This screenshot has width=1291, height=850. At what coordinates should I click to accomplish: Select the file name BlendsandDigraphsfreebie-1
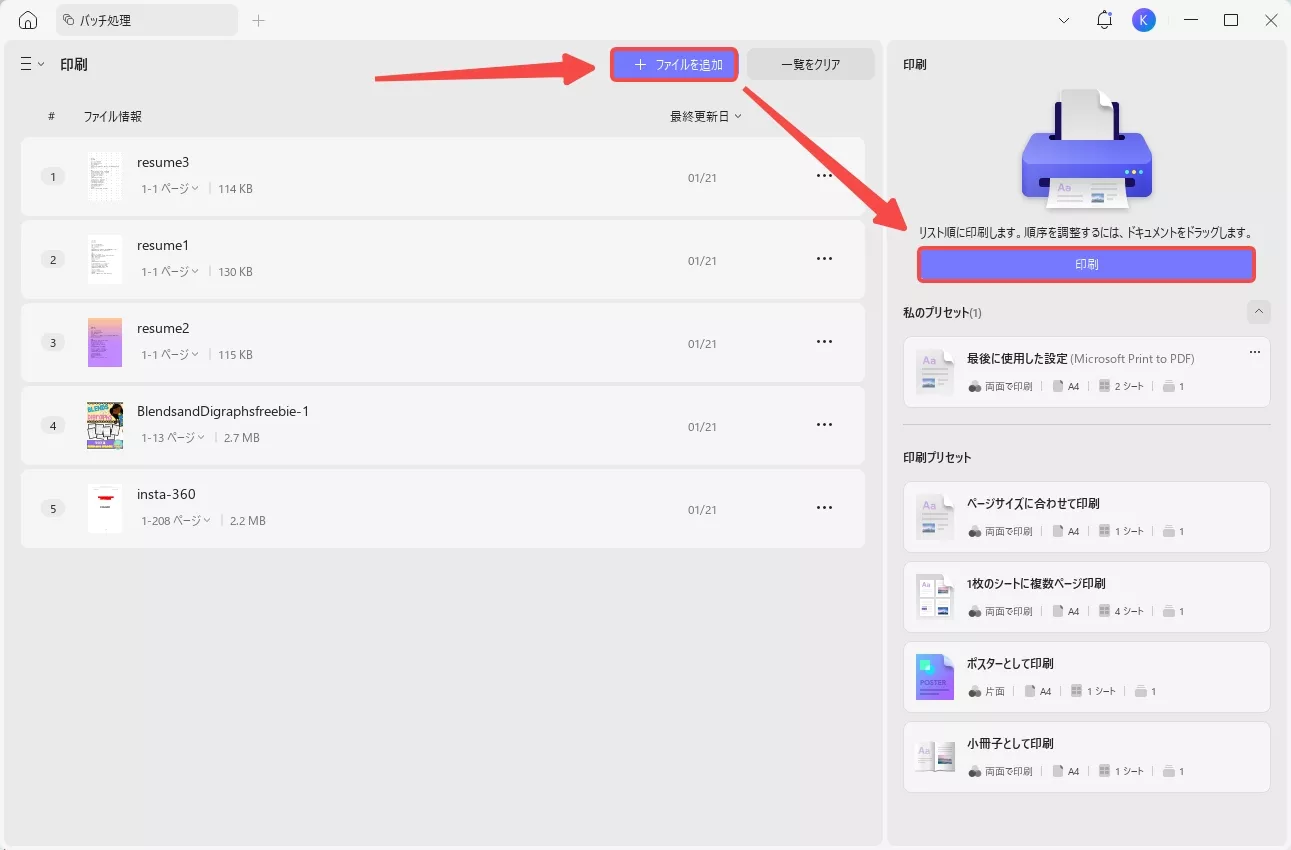coord(223,411)
